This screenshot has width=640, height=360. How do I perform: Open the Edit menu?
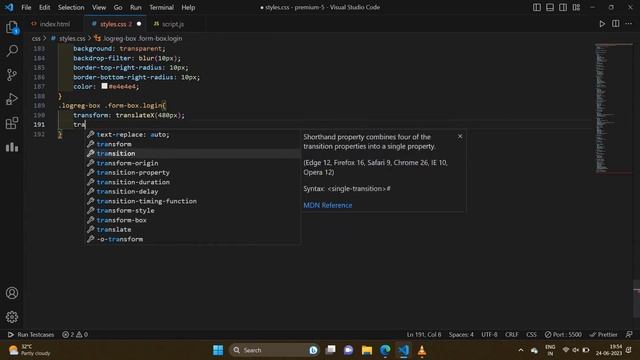point(44,7)
